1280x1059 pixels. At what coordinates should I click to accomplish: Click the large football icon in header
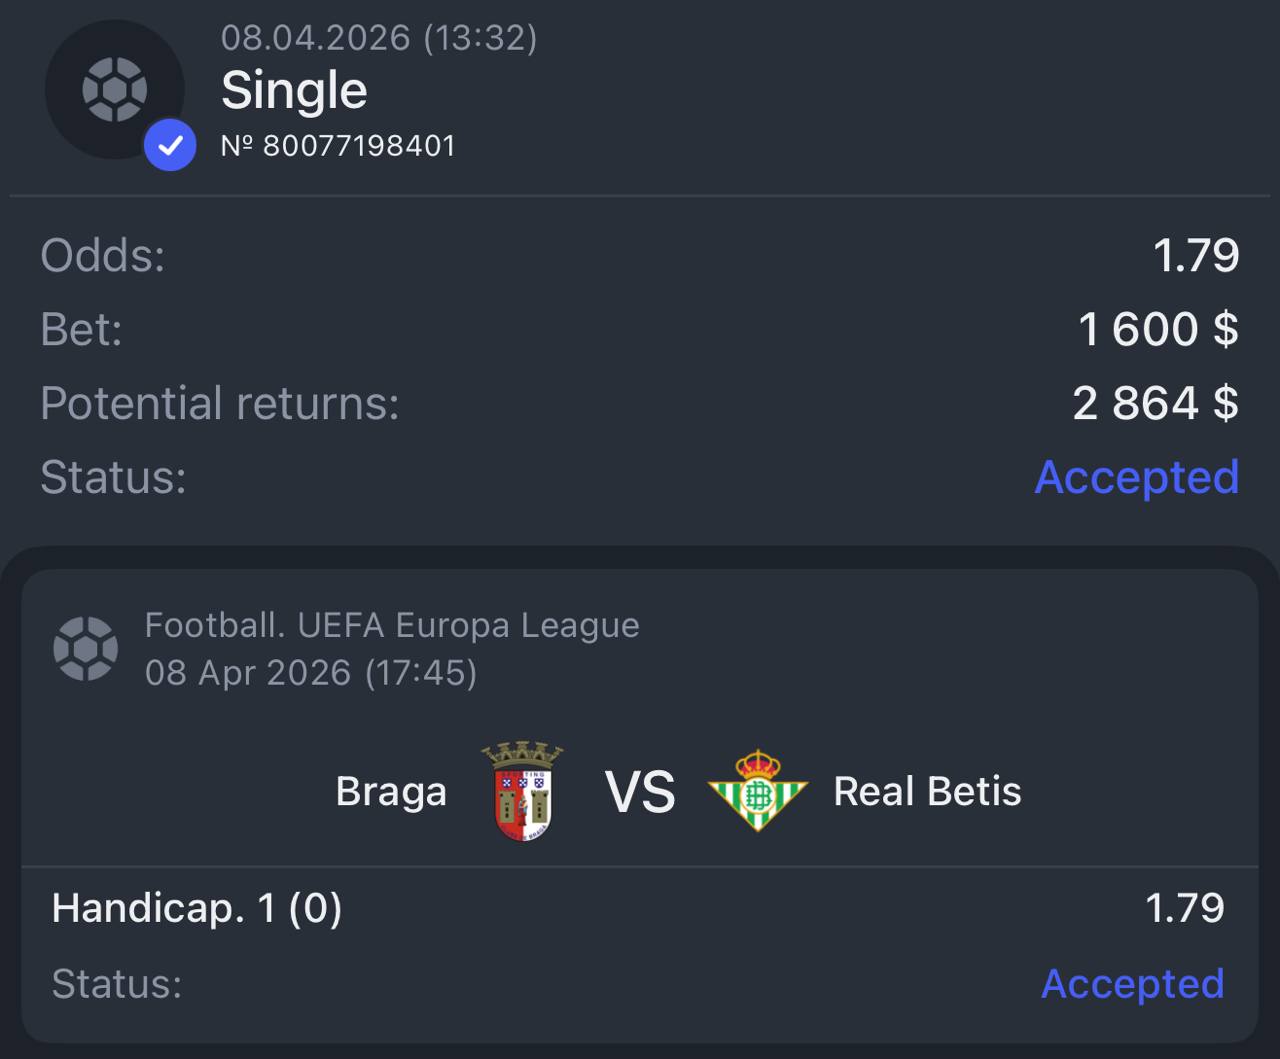[115, 89]
